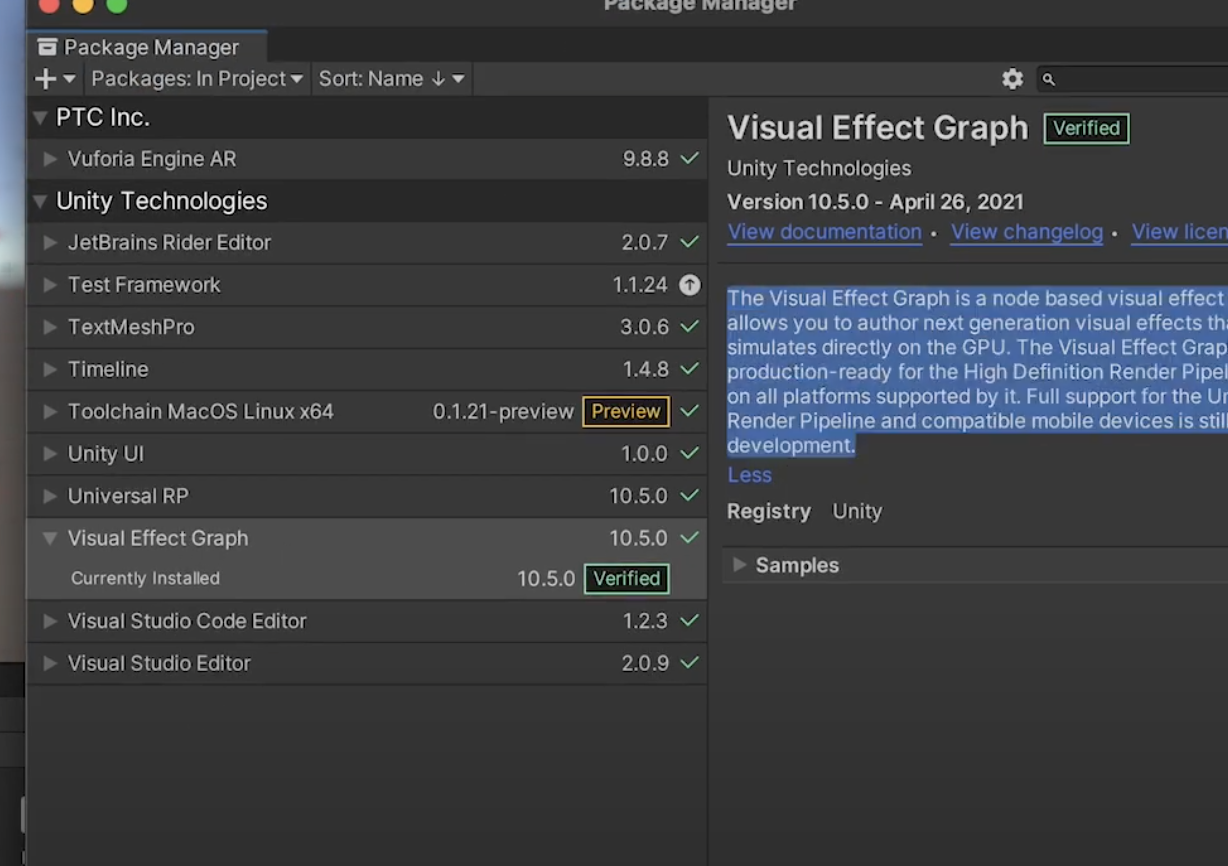Click the Verified badge beside Visual Effect Graph title
This screenshot has width=1228, height=866.
click(1086, 128)
